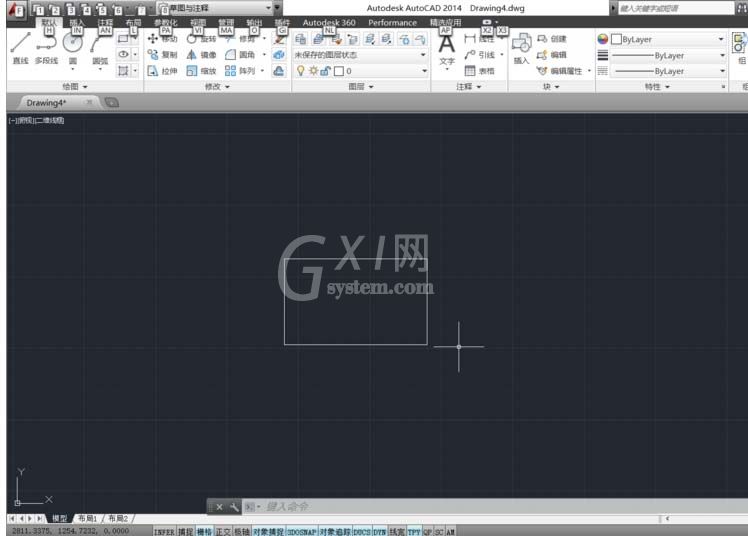Open the Layer Properties manager icon
This screenshot has height=536, width=748.
click(301, 39)
